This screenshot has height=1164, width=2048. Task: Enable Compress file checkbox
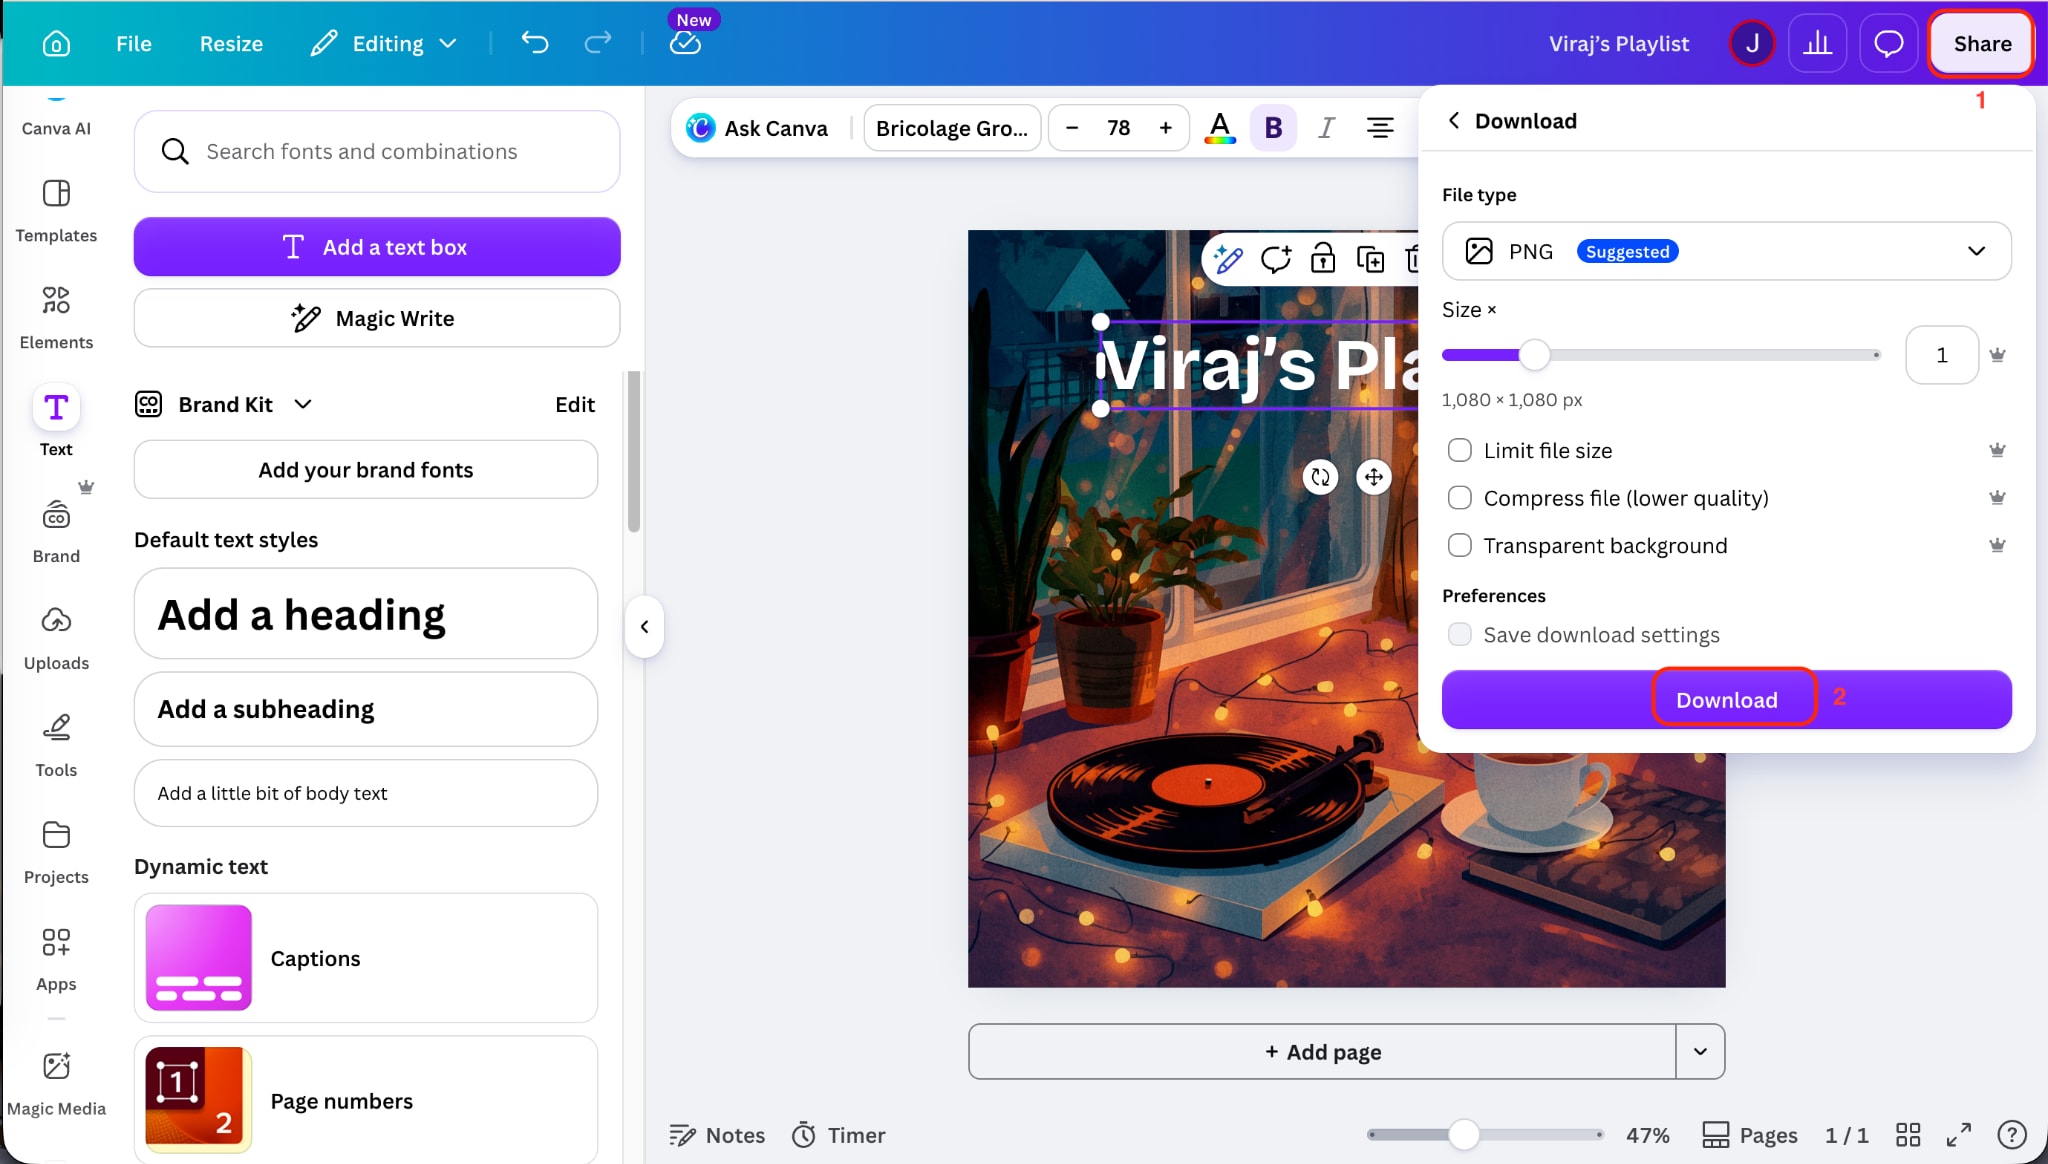1460,497
